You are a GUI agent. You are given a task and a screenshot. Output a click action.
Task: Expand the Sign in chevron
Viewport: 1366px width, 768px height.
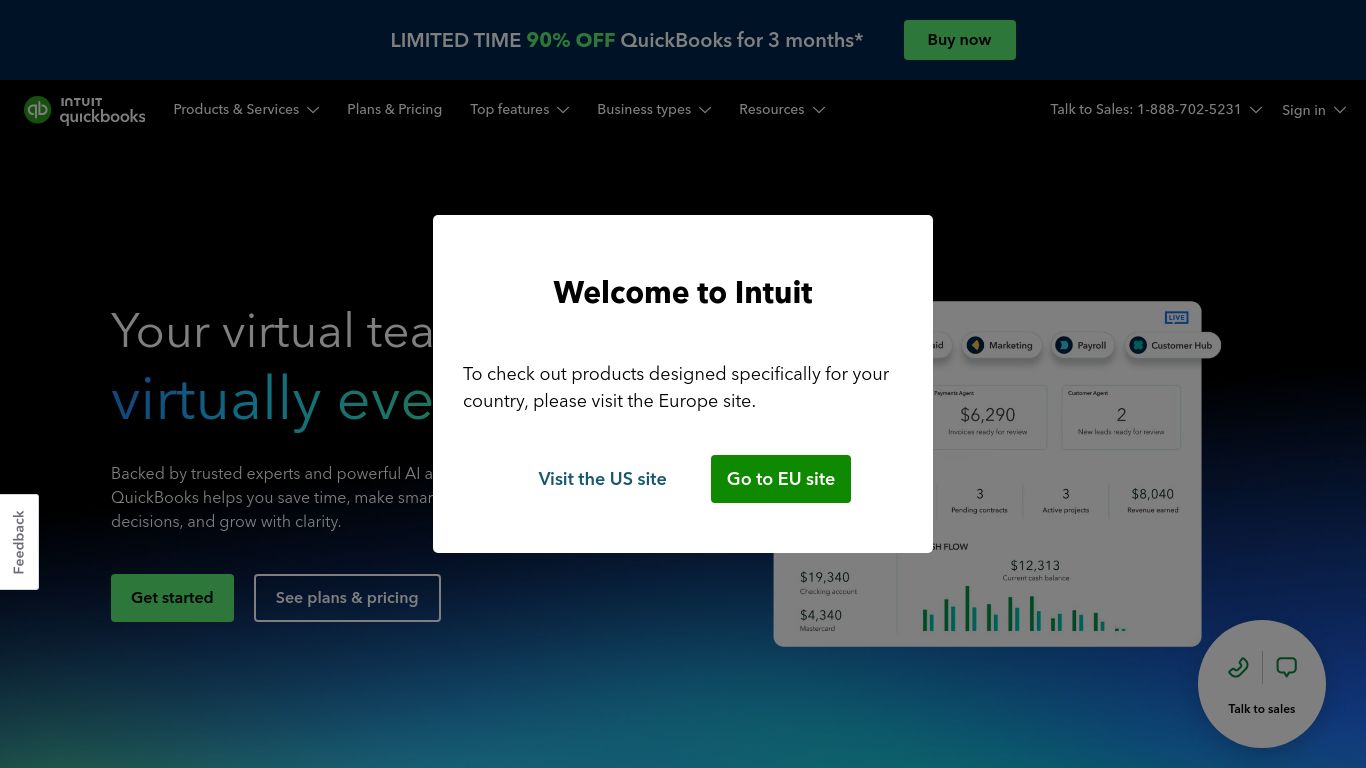1340,110
